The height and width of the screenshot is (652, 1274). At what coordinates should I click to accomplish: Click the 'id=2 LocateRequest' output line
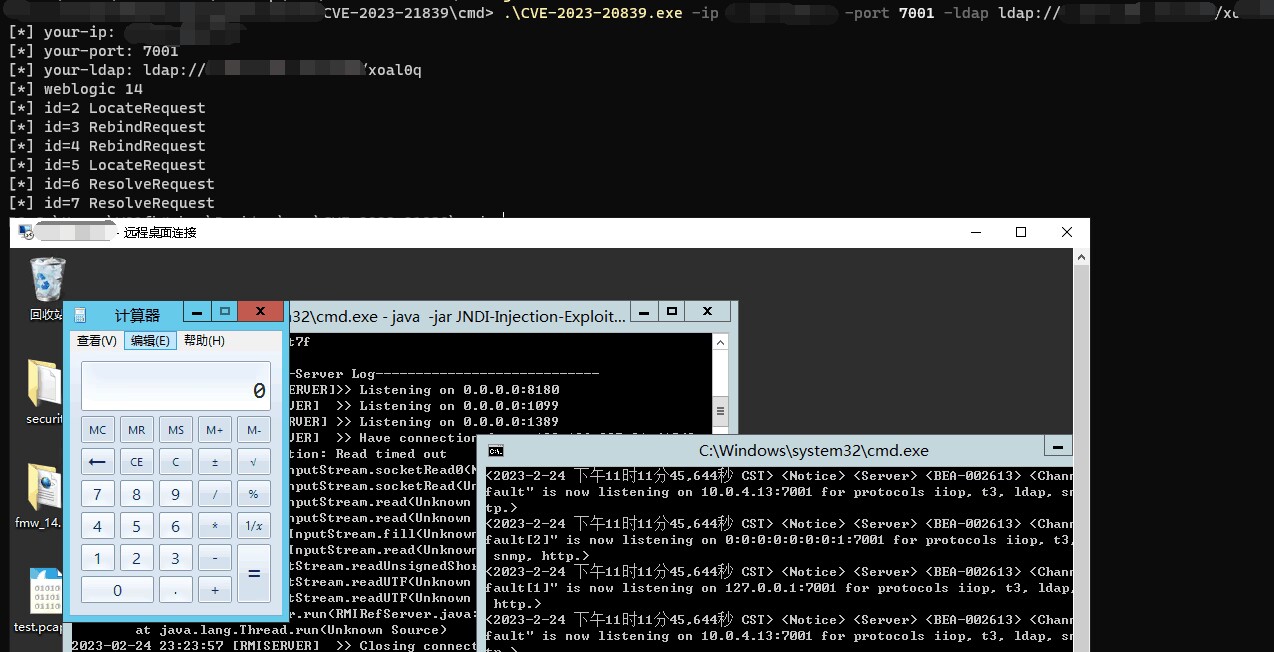tap(107, 108)
